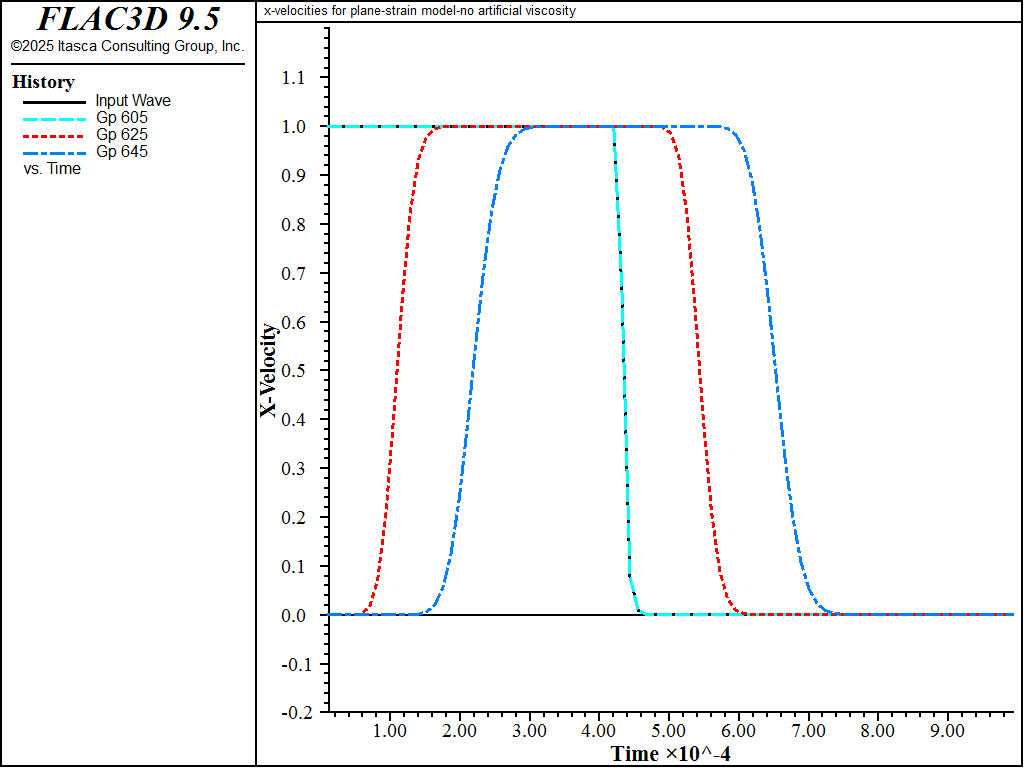1024x768 pixels.
Task: Click the X-Velocity axis label
Action: (x=269, y=370)
